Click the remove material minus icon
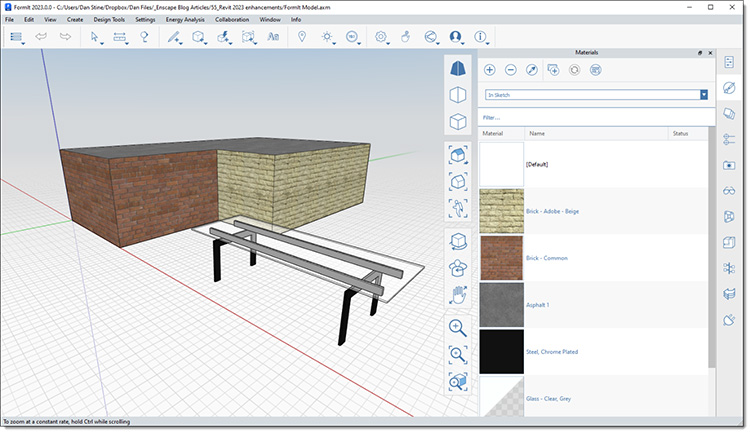 (x=510, y=70)
